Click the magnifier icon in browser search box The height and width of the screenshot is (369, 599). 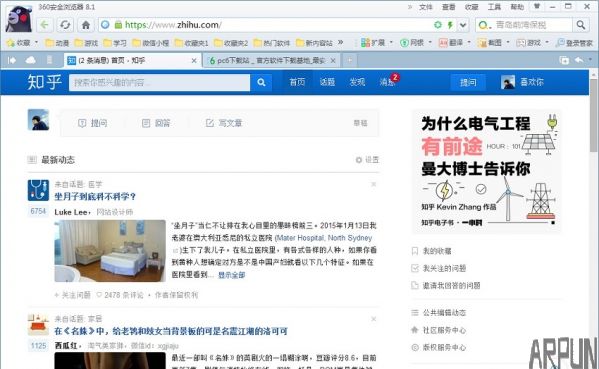pyautogui.click(x=581, y=25)
